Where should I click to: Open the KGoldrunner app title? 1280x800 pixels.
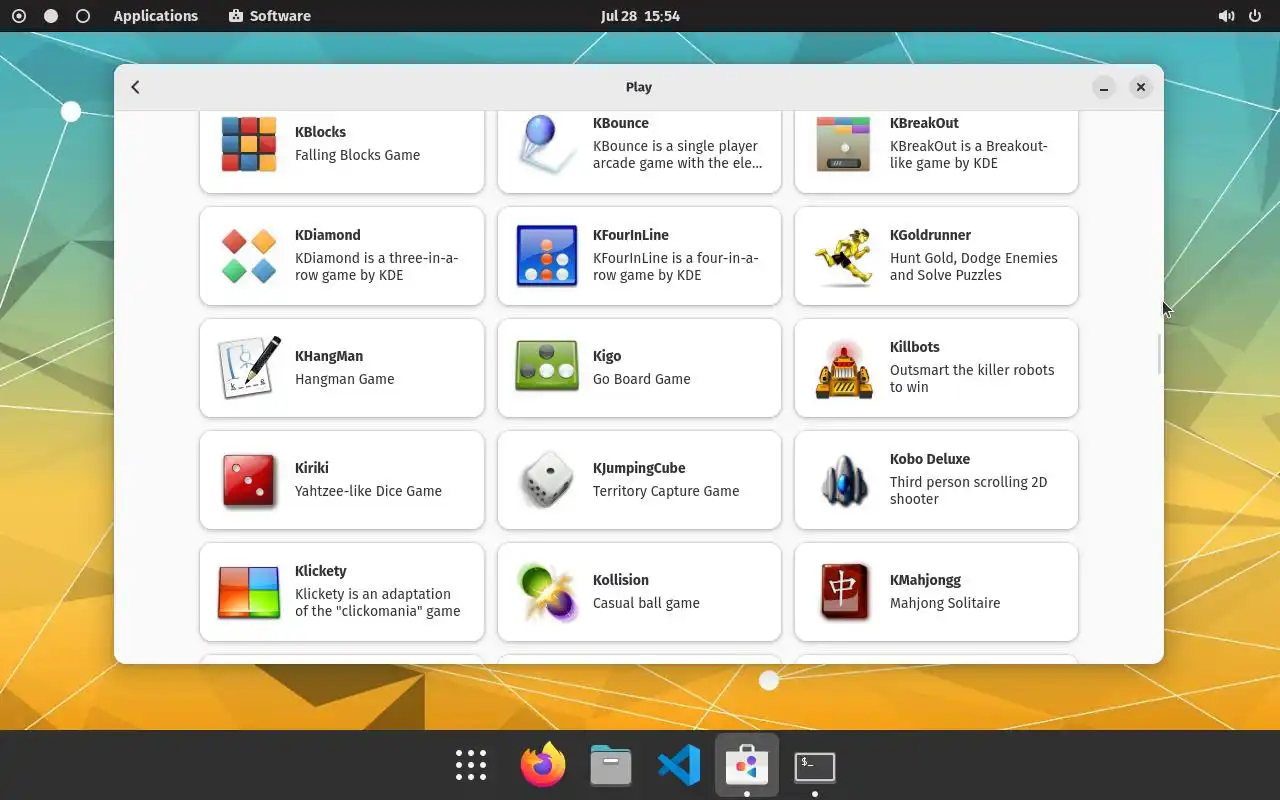click(930, 235)
